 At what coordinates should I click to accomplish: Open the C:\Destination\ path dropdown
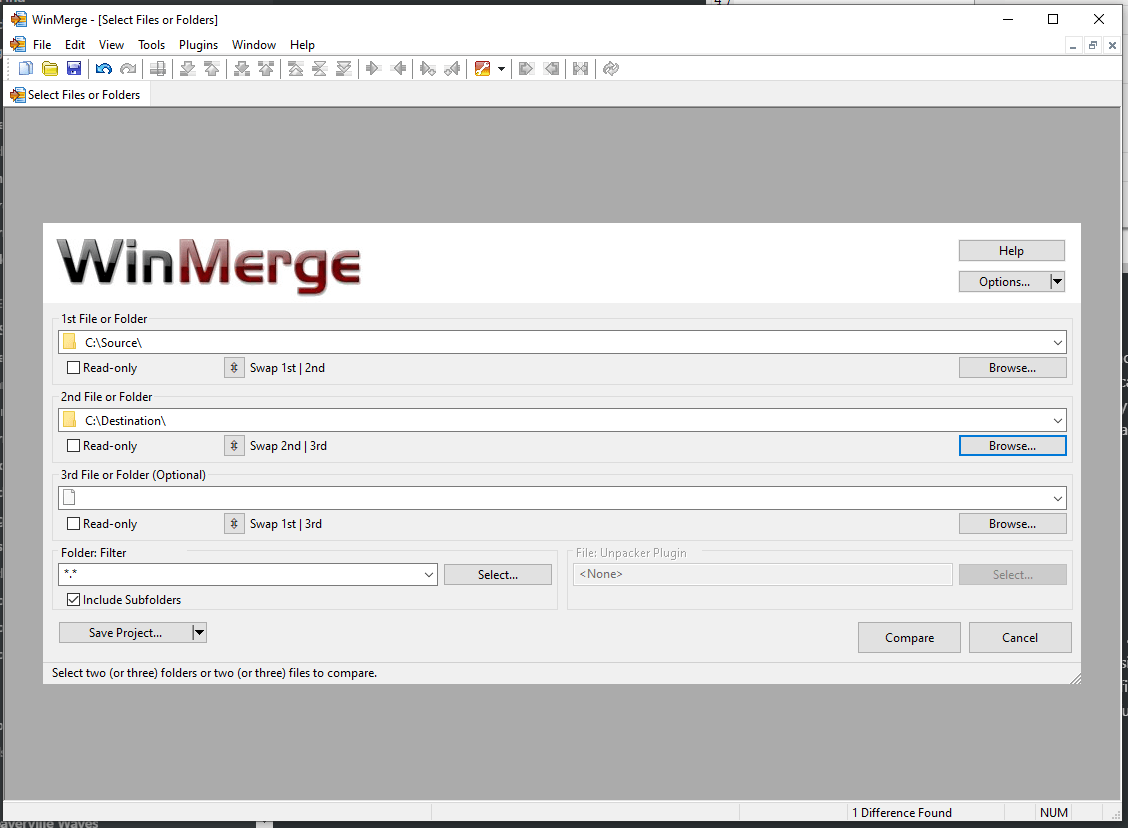tap(1057, 420)
